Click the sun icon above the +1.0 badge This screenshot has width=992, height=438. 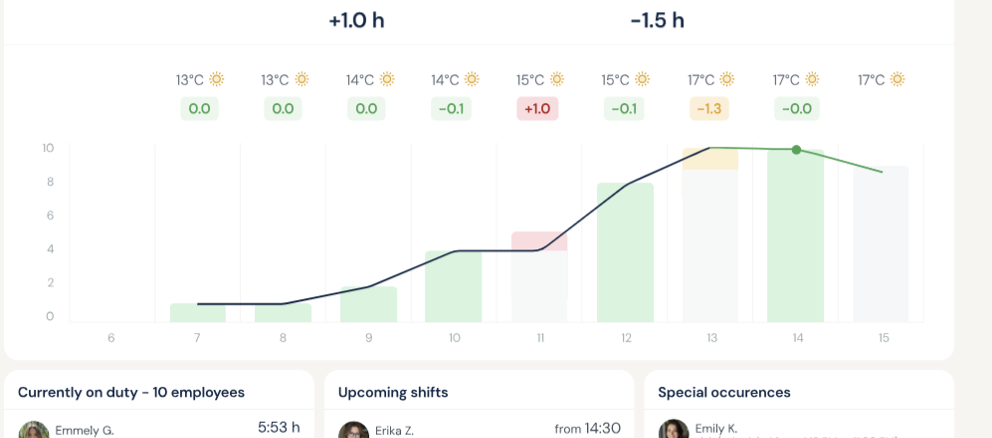(x=557, y=80)
